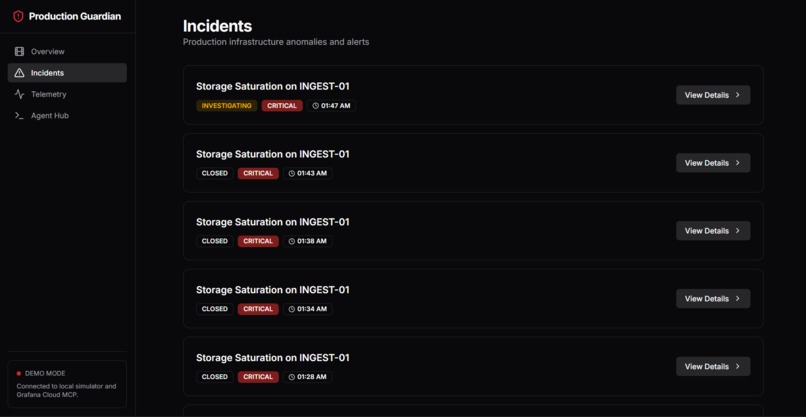The image size is (806, 417).
Task: Click the Incidents warning triangle icon
Action: (20, 73)
